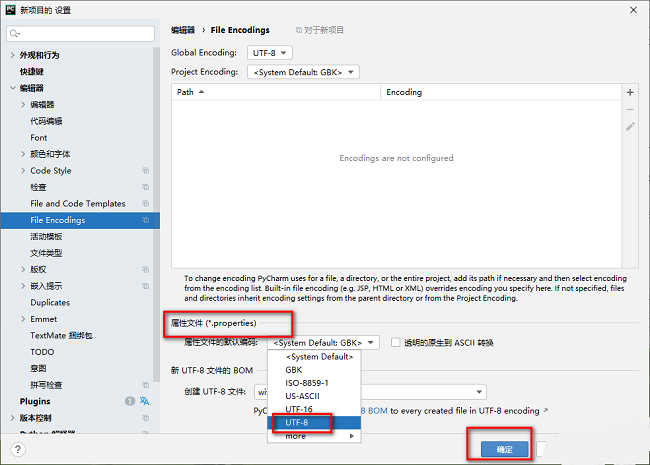The image size is (650, 465).
Task: Sort by the Path column header
Action: tap(276, 92)
